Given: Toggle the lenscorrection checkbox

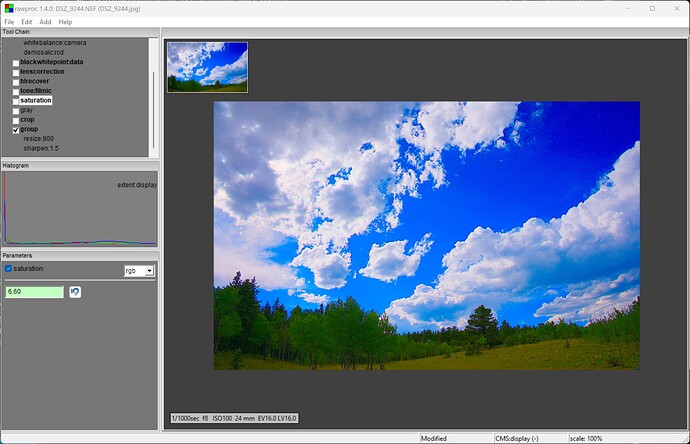Looking at the screenshot, I should click(16, 73).
